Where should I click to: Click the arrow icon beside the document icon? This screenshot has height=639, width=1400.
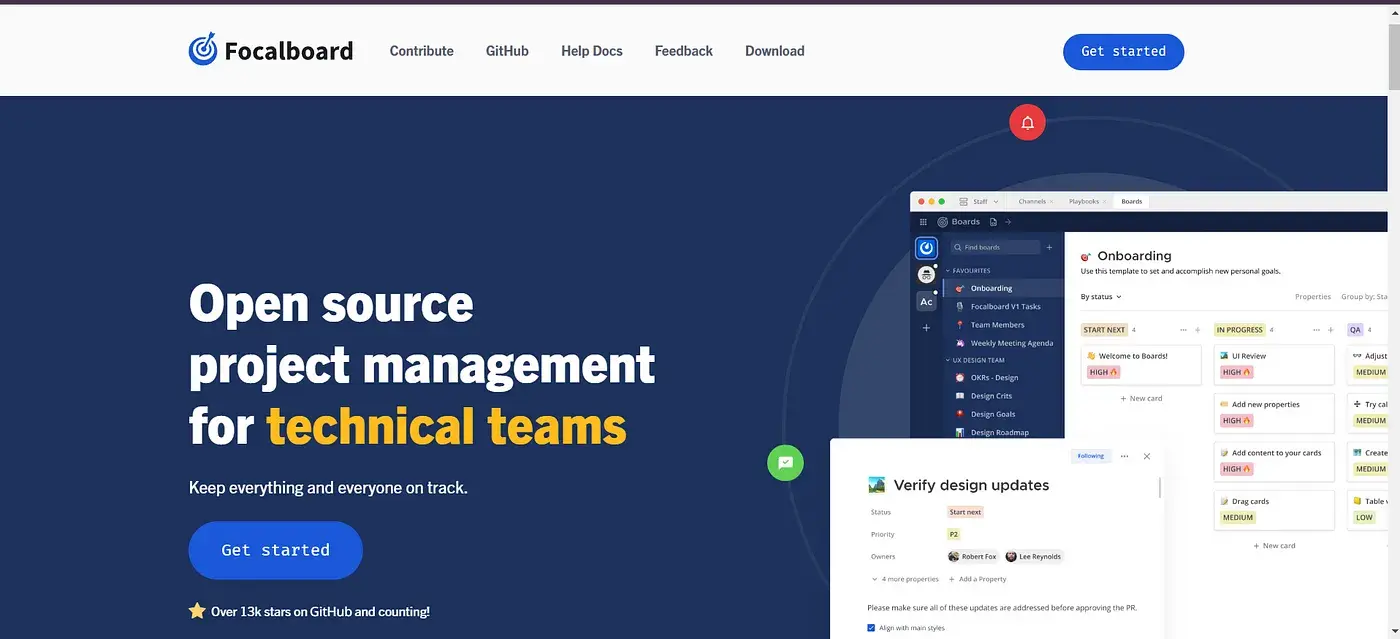point(1008,222)
